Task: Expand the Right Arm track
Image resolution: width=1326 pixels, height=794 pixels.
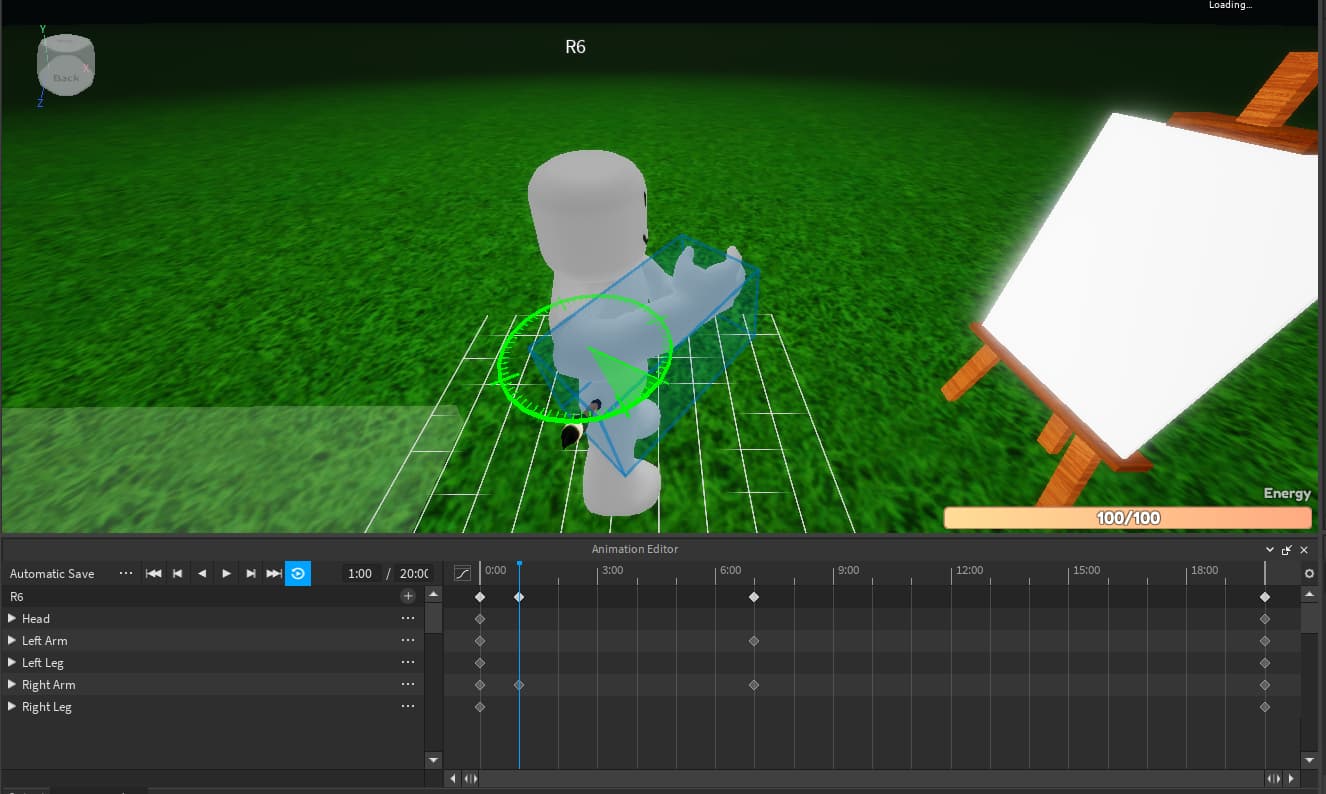Action: (x=12, y=684)
